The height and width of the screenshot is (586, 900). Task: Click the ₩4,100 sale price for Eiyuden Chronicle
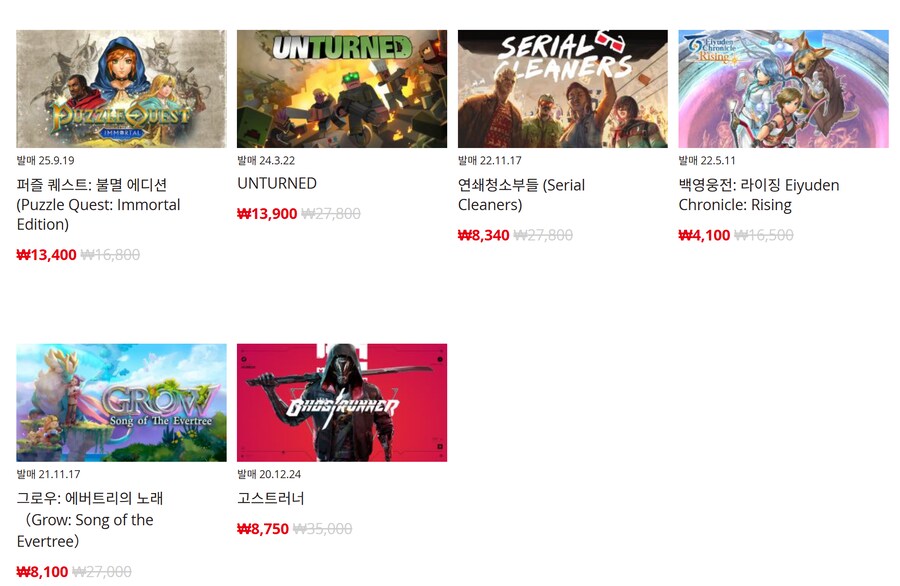(704, 235)
